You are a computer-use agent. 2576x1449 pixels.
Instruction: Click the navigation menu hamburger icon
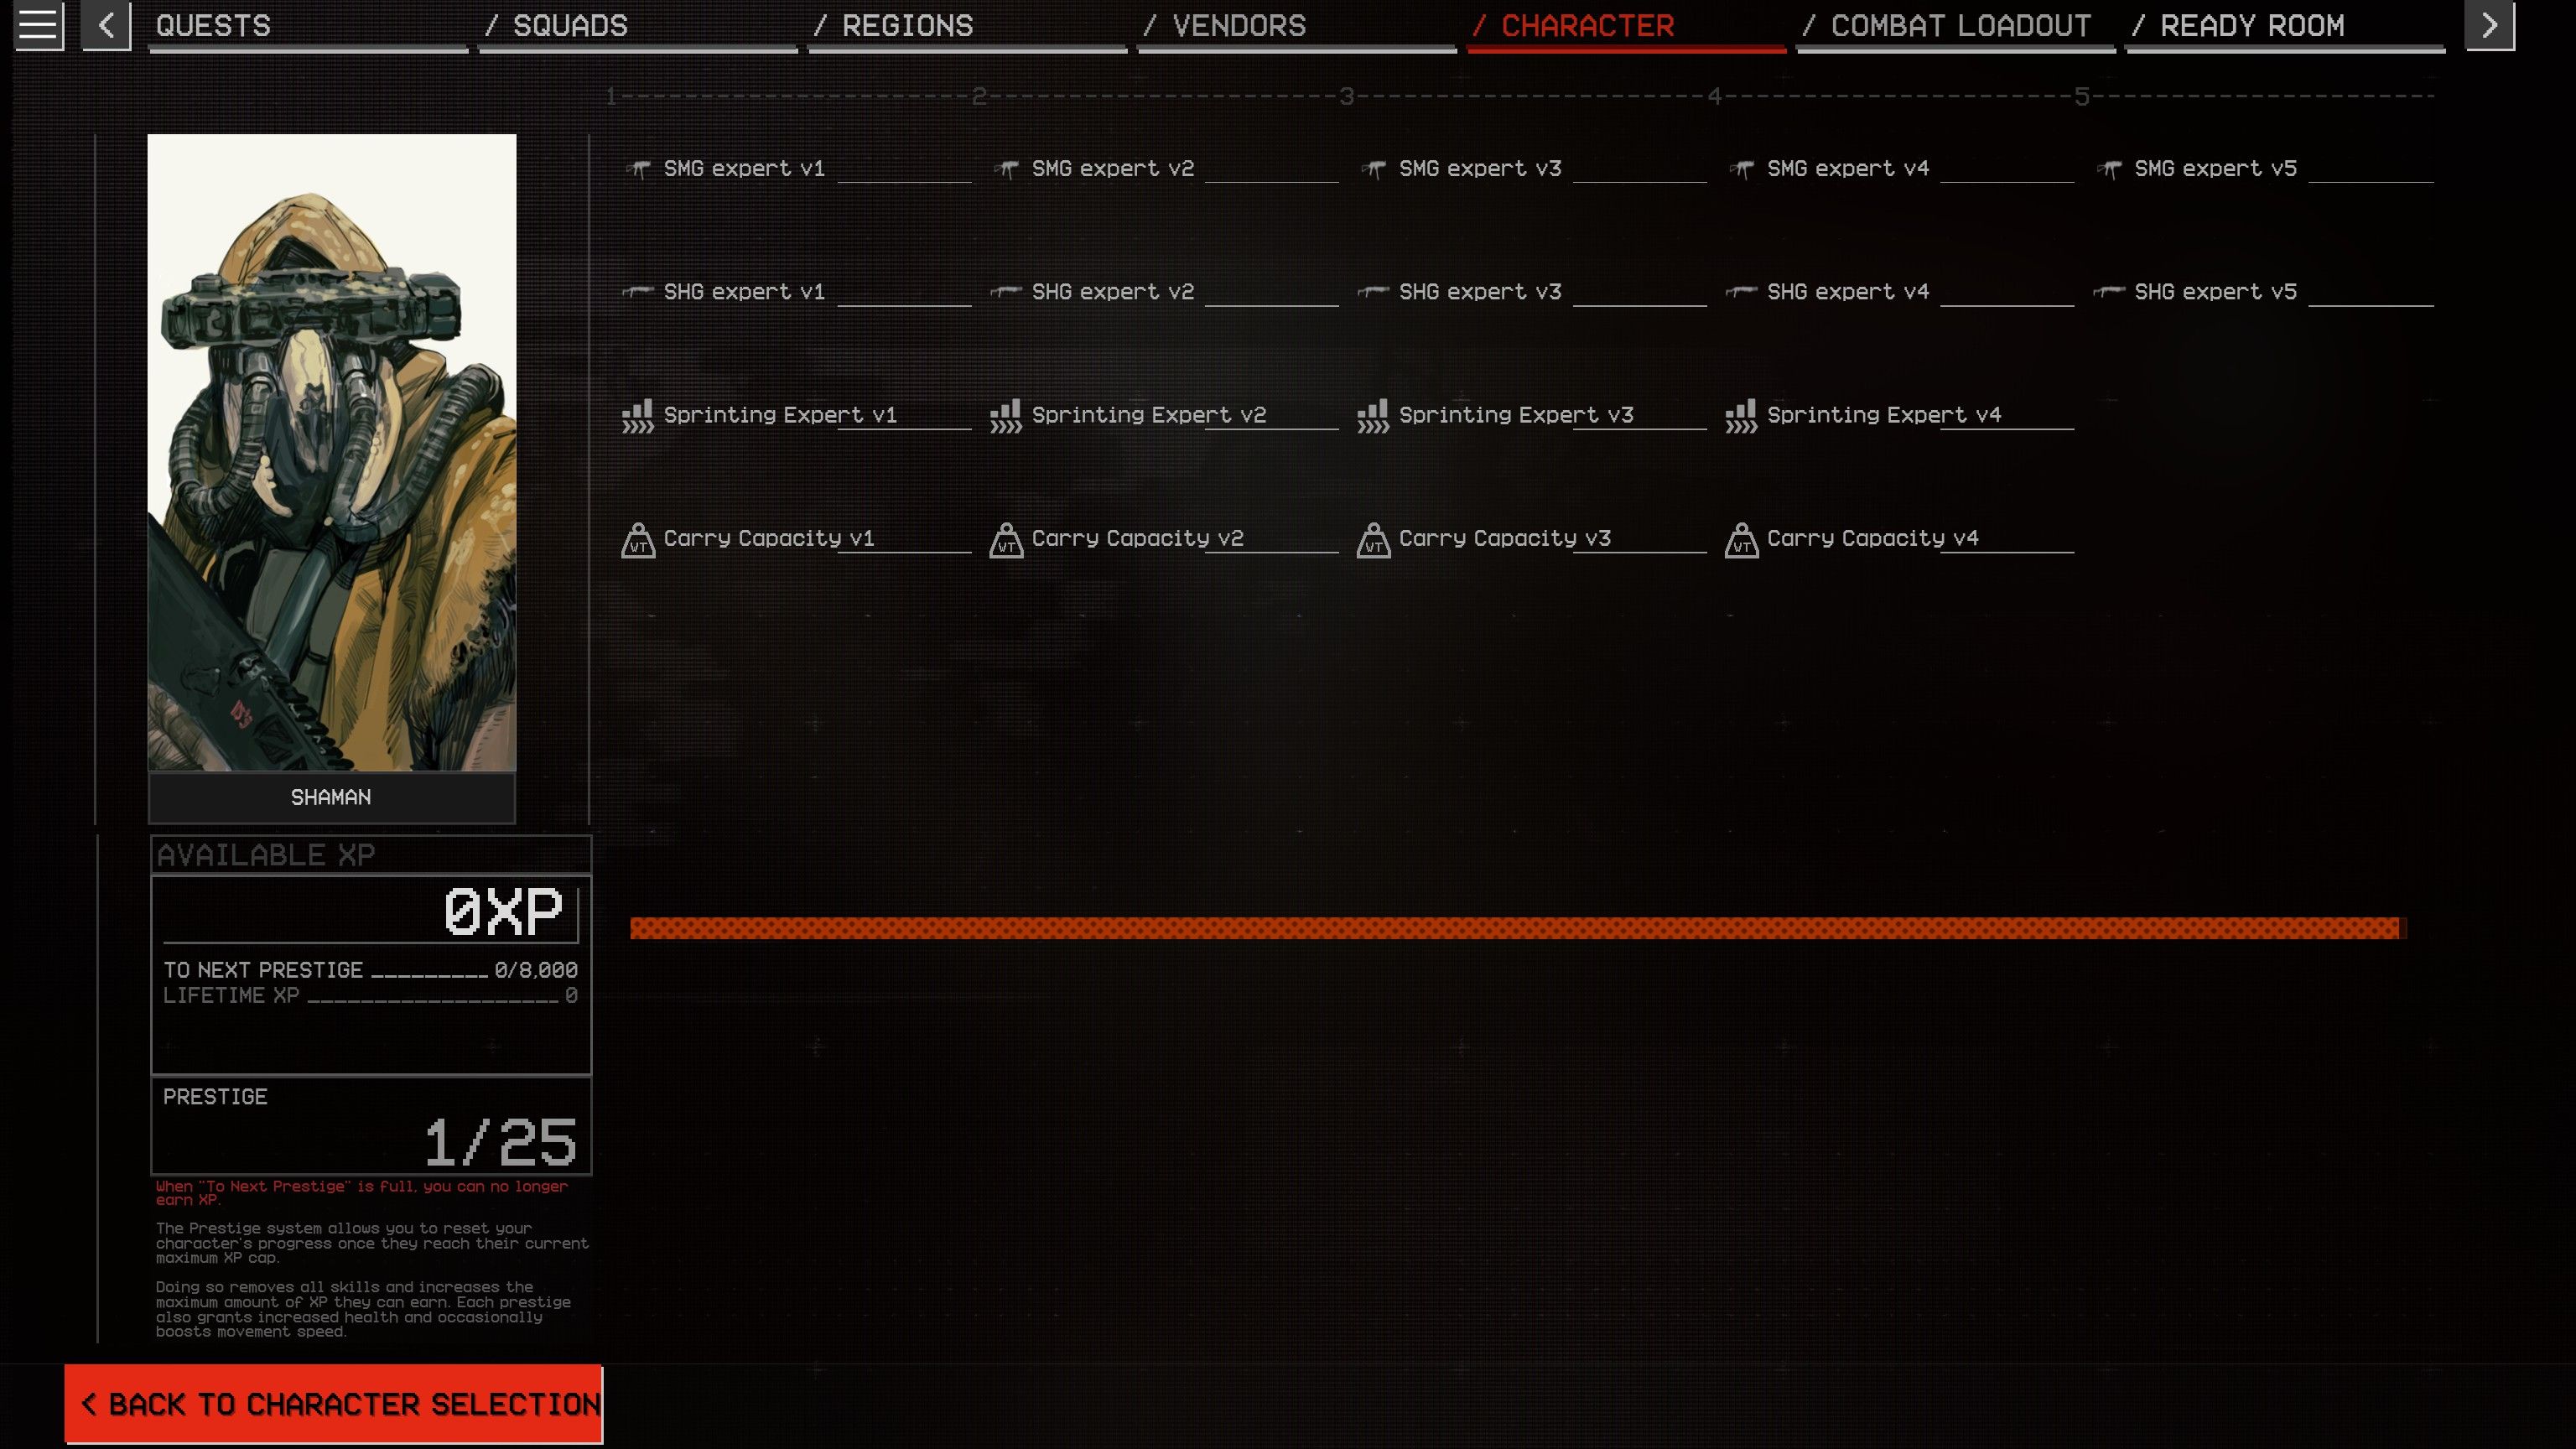coord(37,25)
